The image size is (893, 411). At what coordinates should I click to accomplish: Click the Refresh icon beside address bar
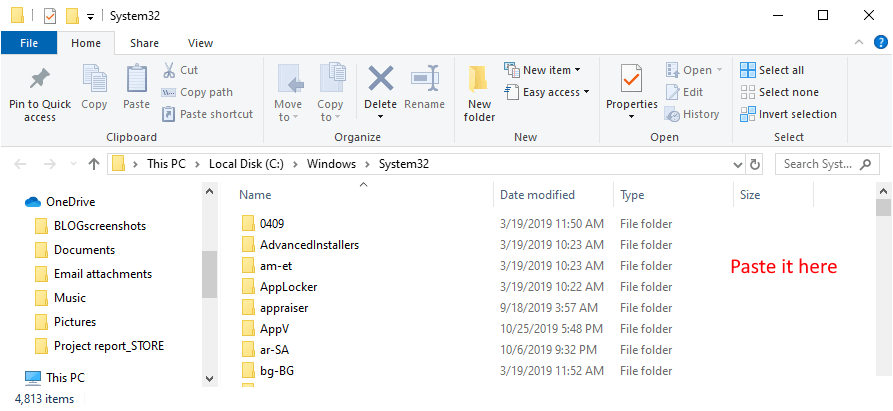755,165
